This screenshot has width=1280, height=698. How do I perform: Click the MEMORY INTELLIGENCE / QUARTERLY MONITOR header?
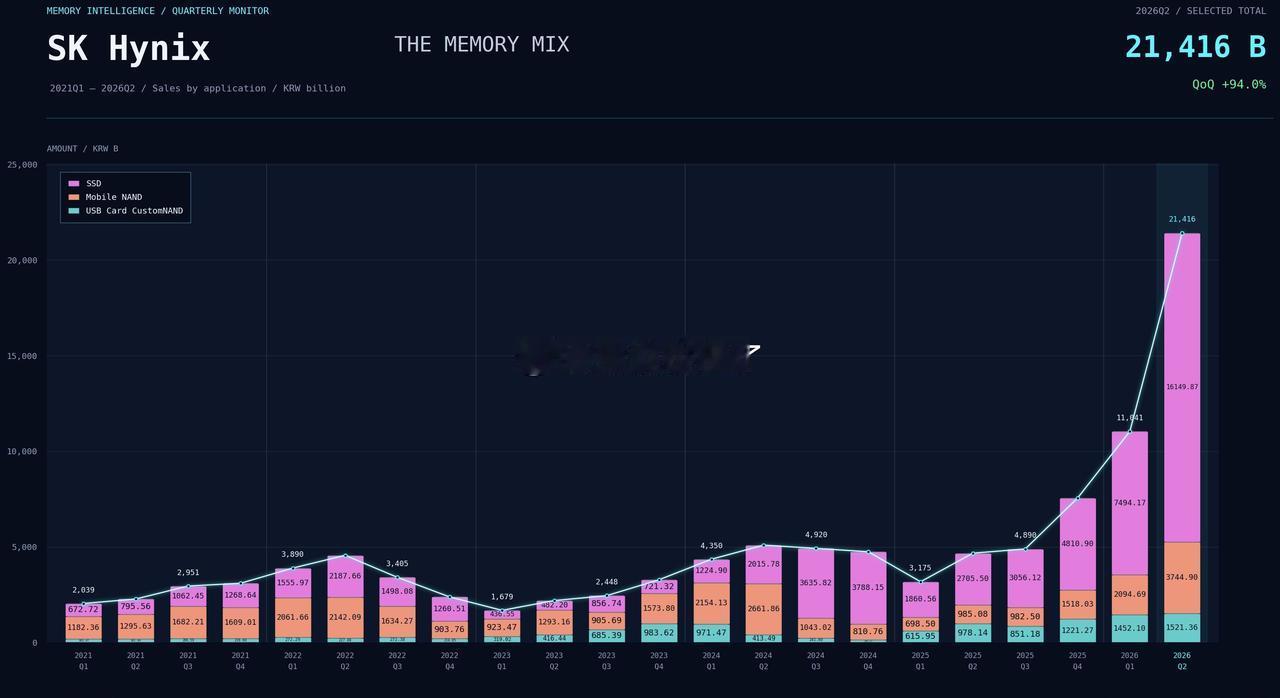pos(158,11)
